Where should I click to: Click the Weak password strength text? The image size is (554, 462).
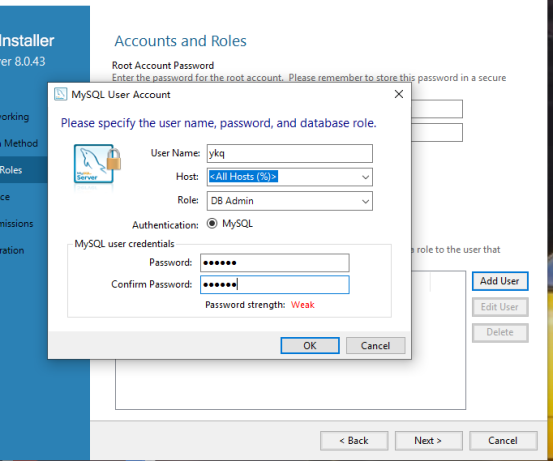(302, 305)
